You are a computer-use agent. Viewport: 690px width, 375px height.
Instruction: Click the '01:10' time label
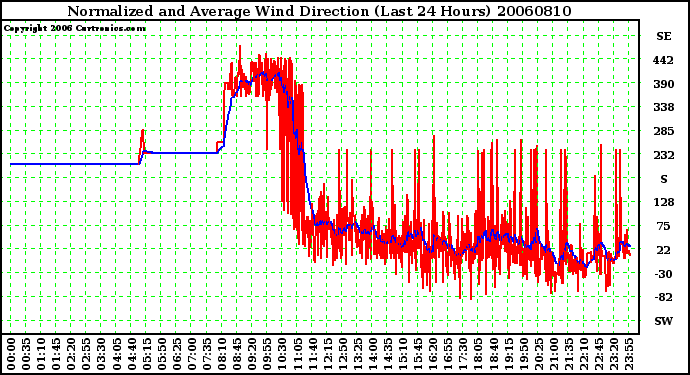click(41, 354)
